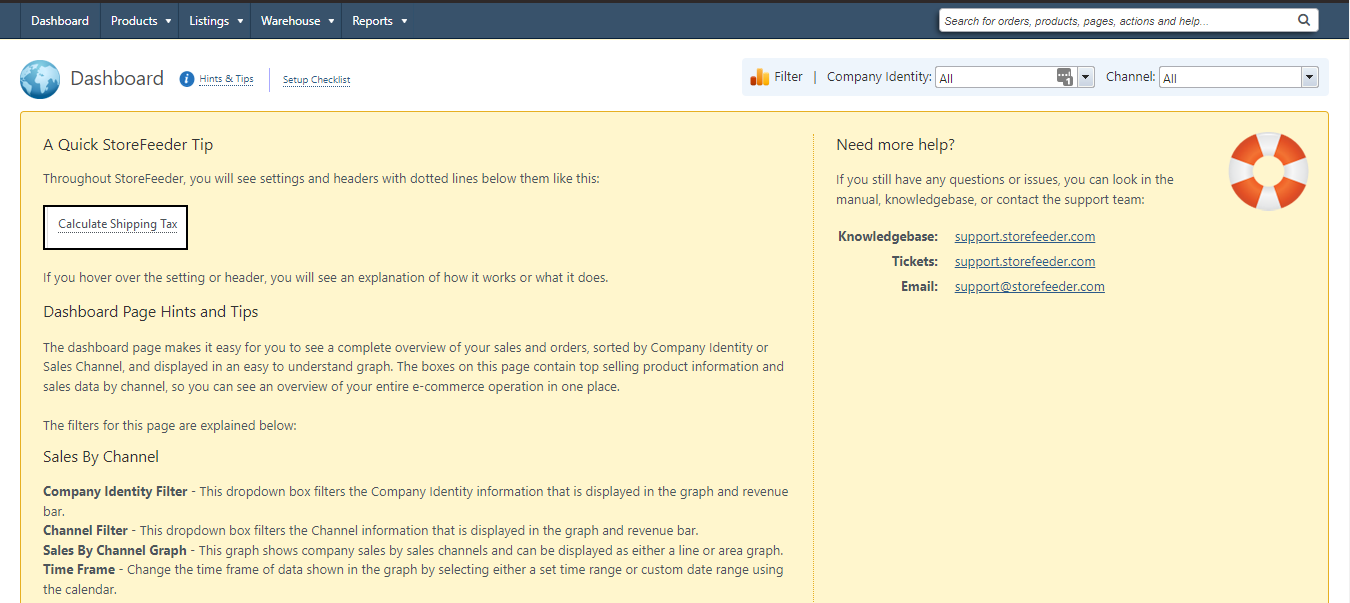Expand the Company Identity dropdown arrow
The height and width of the screenshot is (603, 1350).
(x=1086, y=77)
